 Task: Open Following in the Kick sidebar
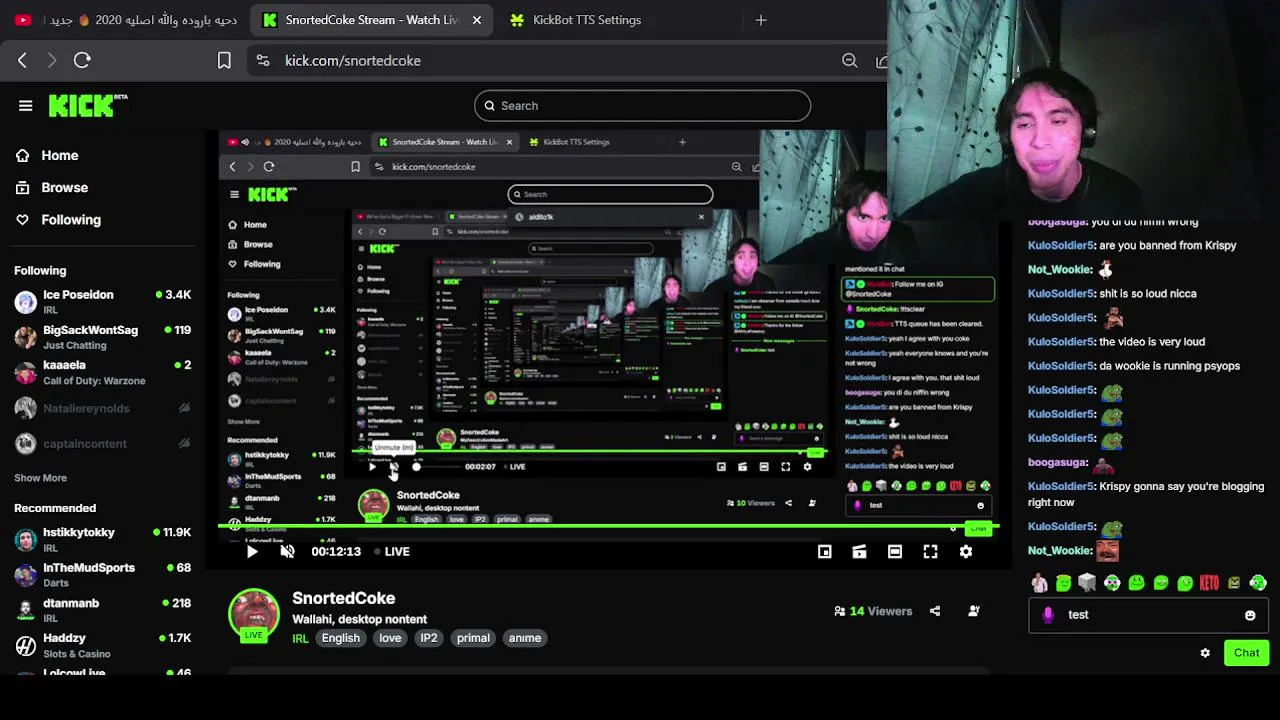pos(58,219)
